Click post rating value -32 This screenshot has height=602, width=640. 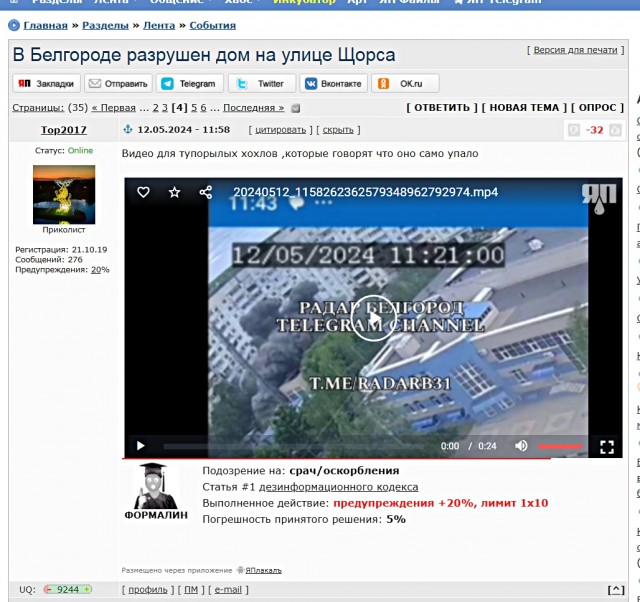pyautogui.click(x=594, y=130)
